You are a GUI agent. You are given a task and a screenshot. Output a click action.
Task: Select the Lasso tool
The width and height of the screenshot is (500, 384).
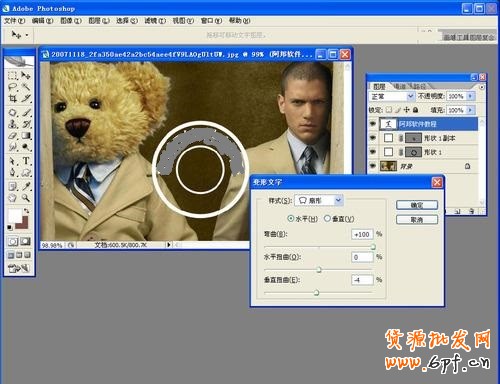13,87
